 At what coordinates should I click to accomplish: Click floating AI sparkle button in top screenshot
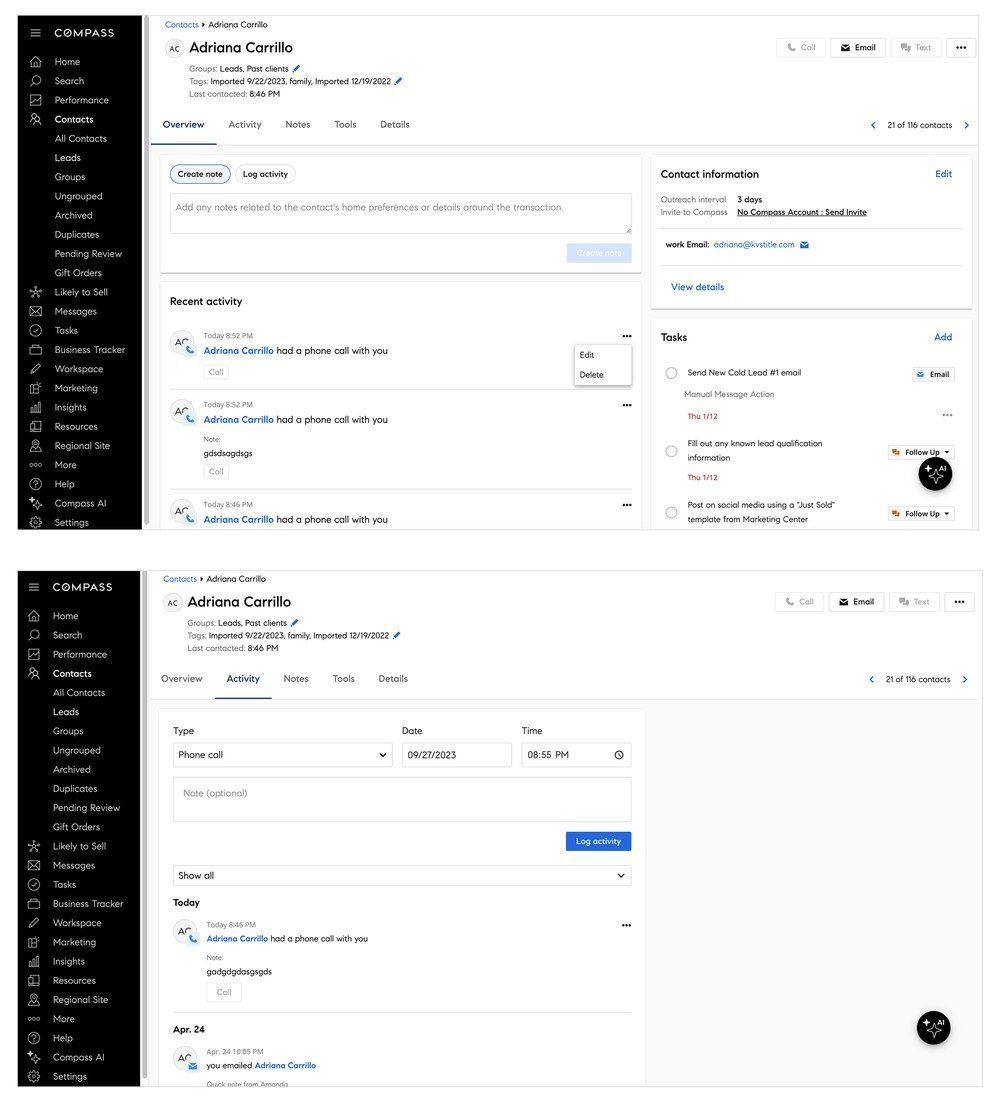(x=935, y=474)
